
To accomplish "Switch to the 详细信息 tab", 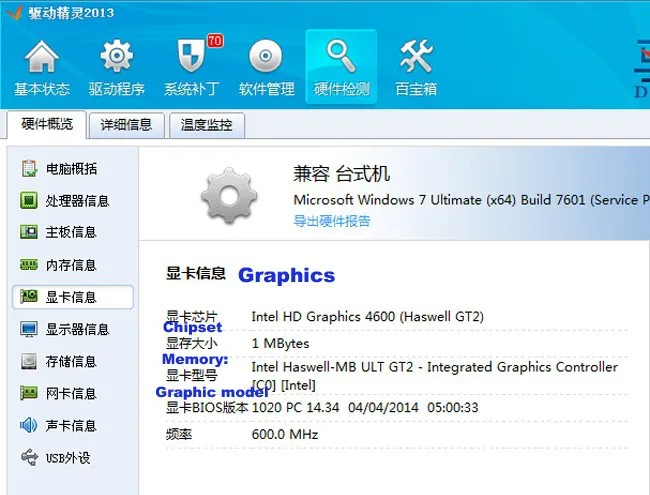I will point(126,125).
